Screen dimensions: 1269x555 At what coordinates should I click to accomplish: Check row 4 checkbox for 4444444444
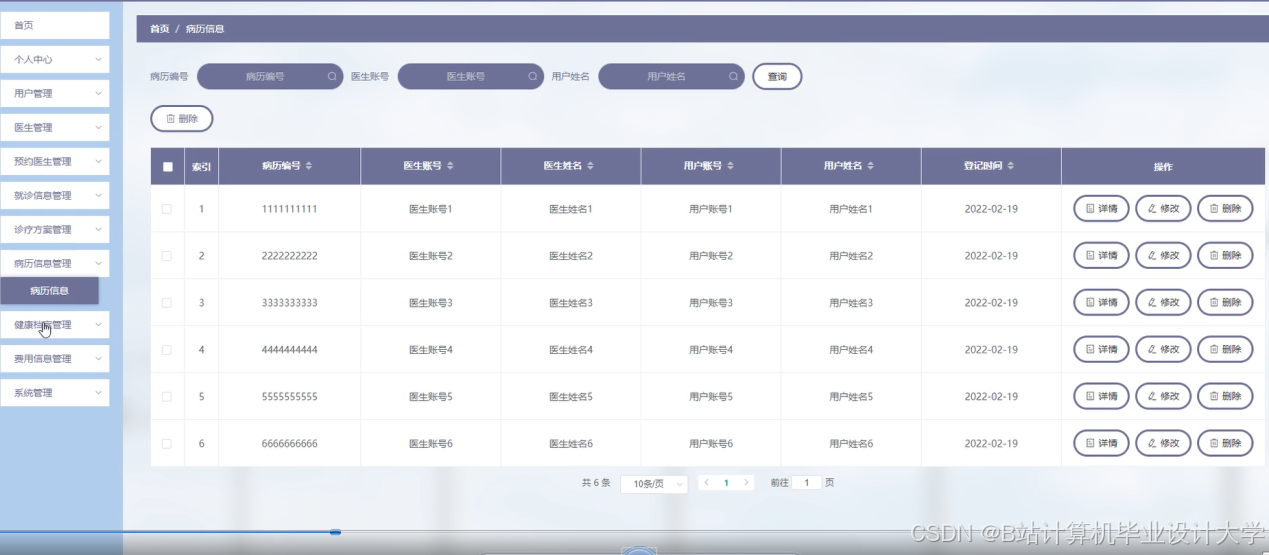(167, 350)
